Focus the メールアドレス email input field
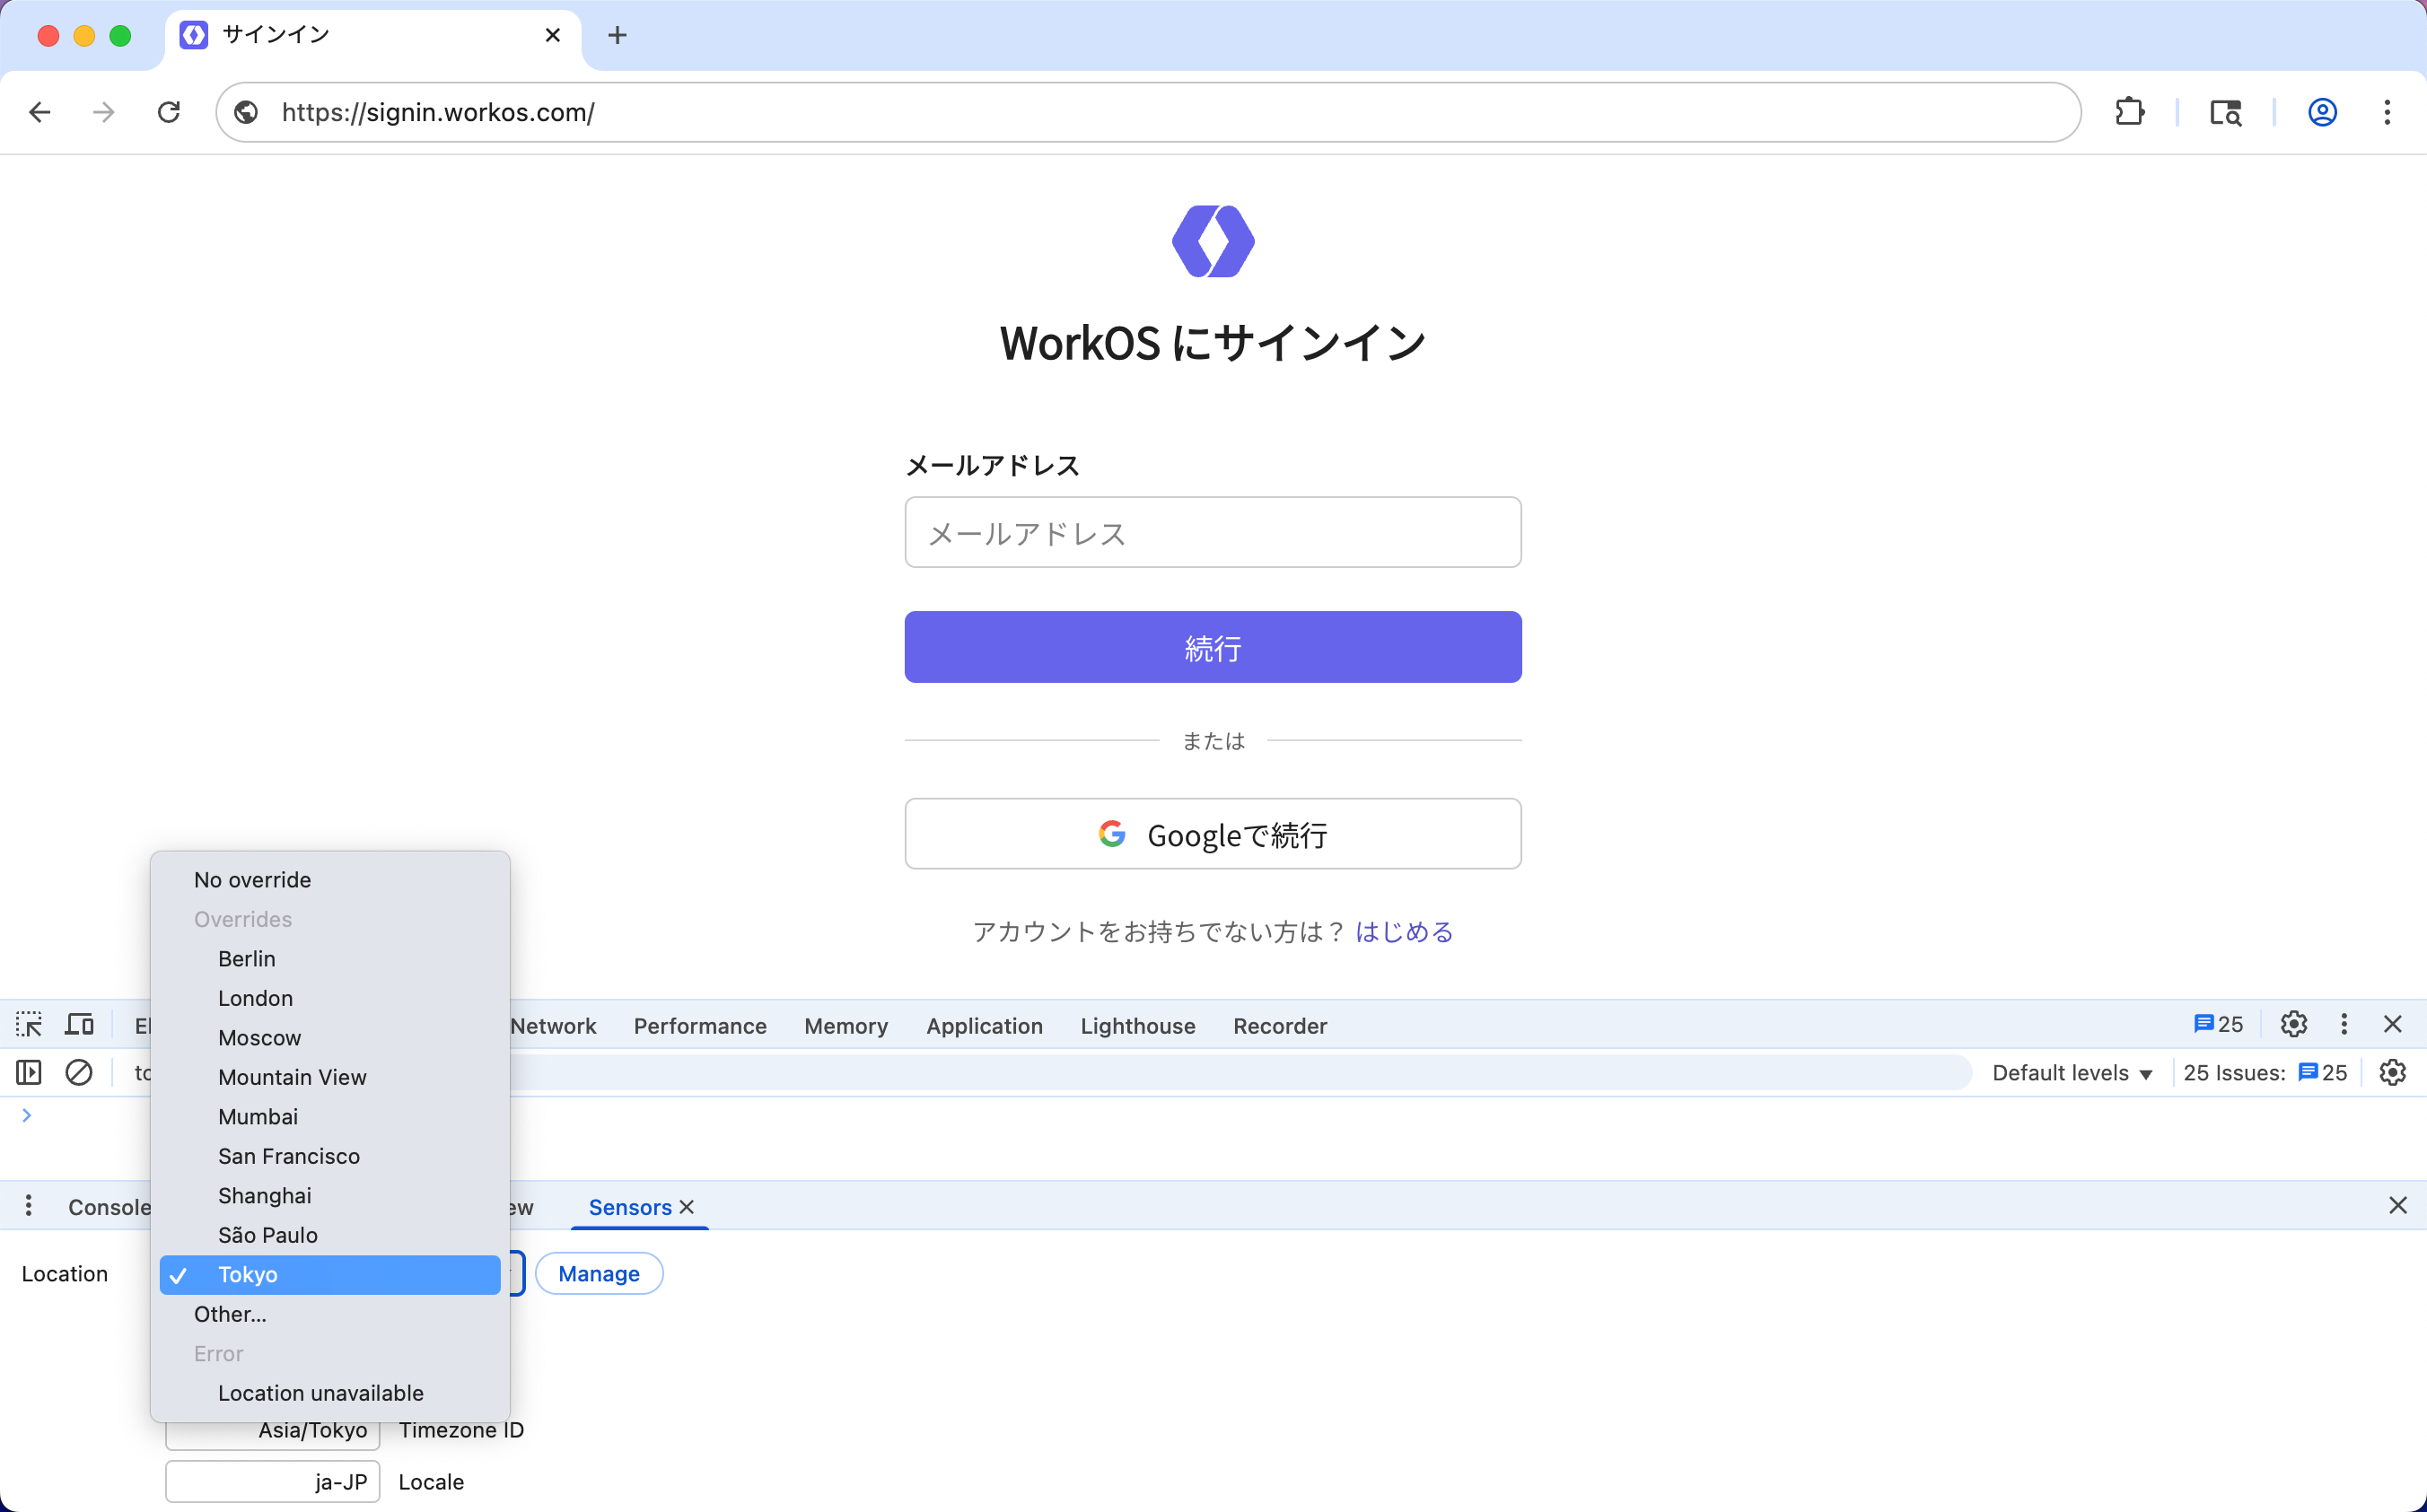Viewport: 2427px width, 1512px height. [1212, 532]
